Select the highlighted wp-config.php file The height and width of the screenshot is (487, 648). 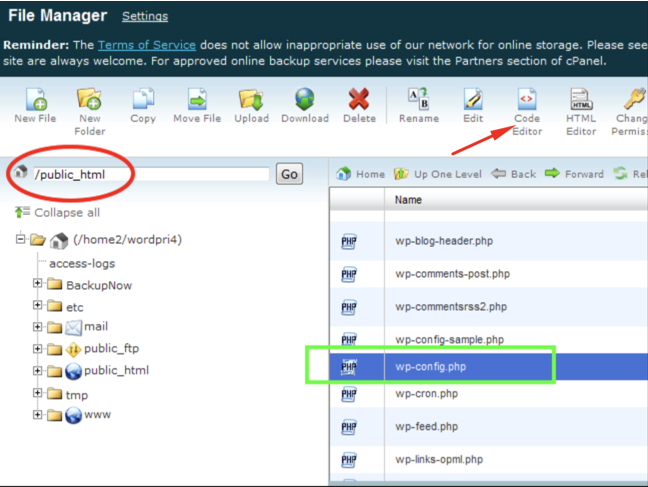point(431,367)
